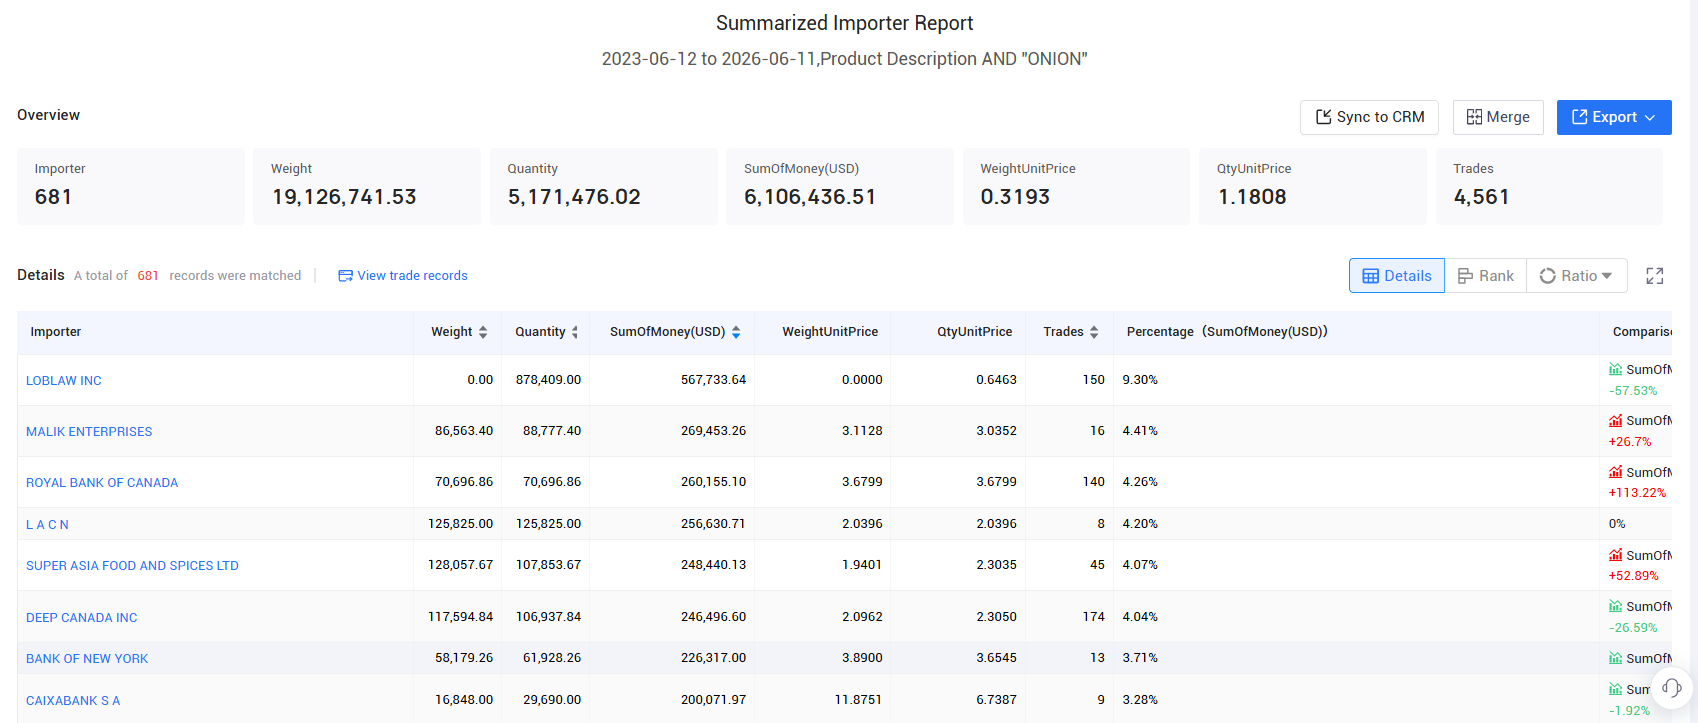Open MALIK ENTERPRISES importer link
1698x723 pixels.
[89, 432]
